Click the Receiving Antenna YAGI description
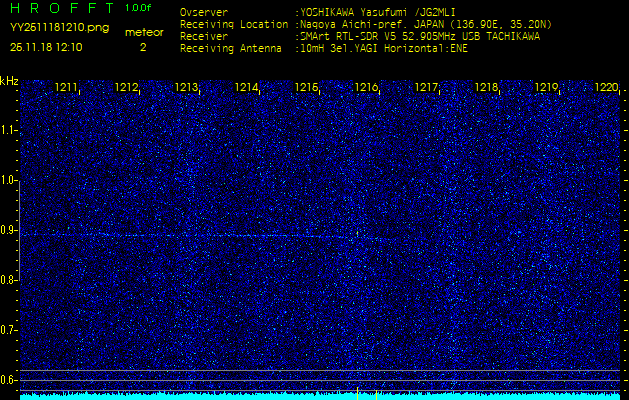 382,47
